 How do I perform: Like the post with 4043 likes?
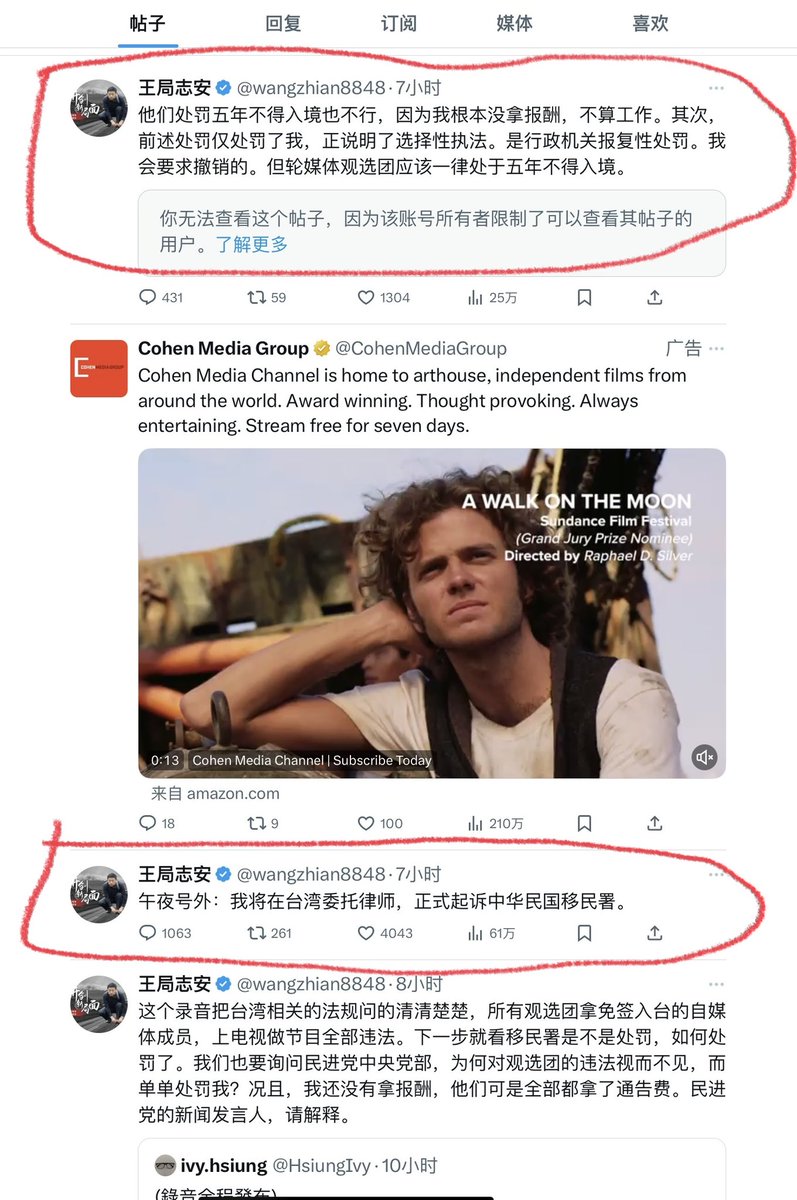(x=384, y=933)
